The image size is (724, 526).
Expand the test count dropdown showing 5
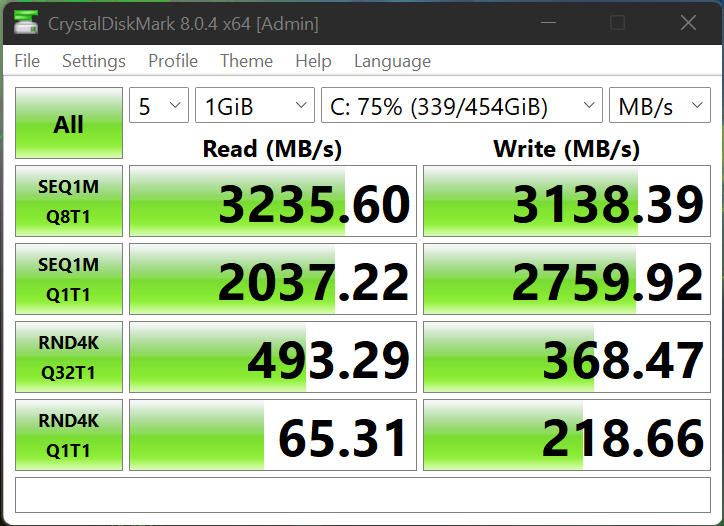click(159, 105)
